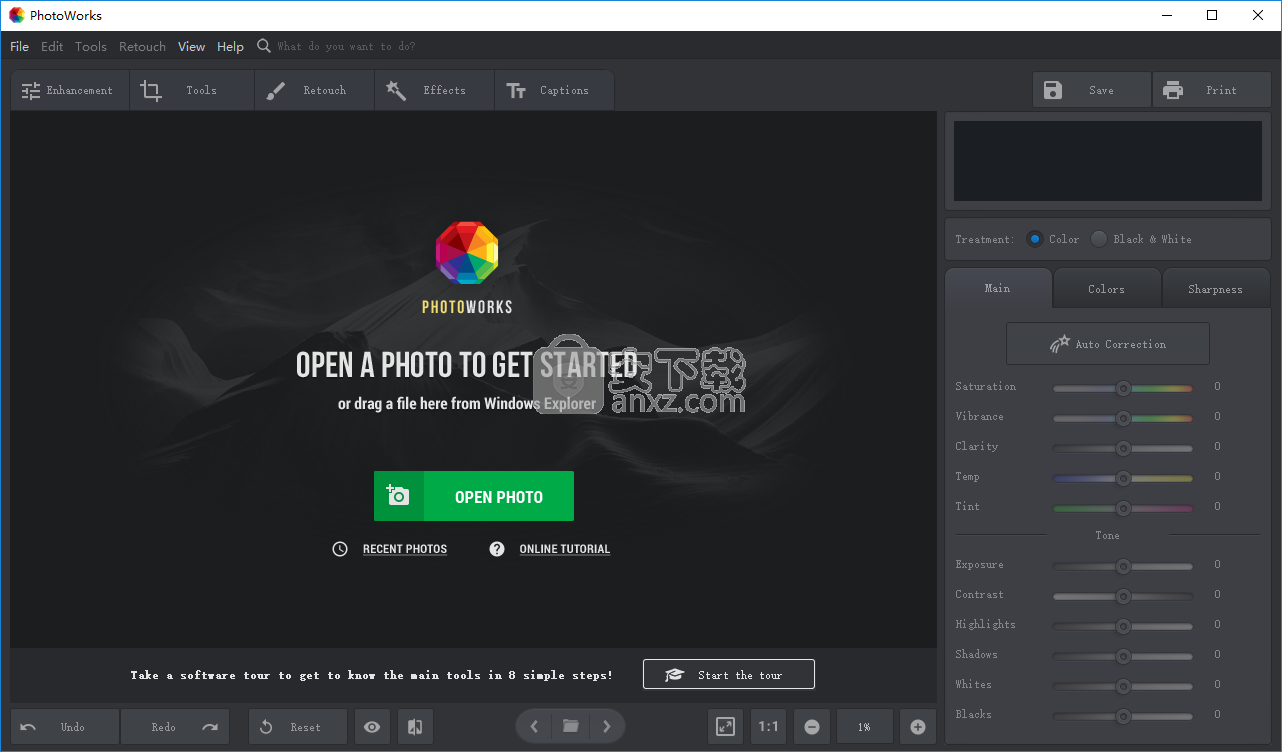Click the before/after compare icon
Image resolution: width=1282 pixels, height=752 pixels.
click(x=415, y=727)
